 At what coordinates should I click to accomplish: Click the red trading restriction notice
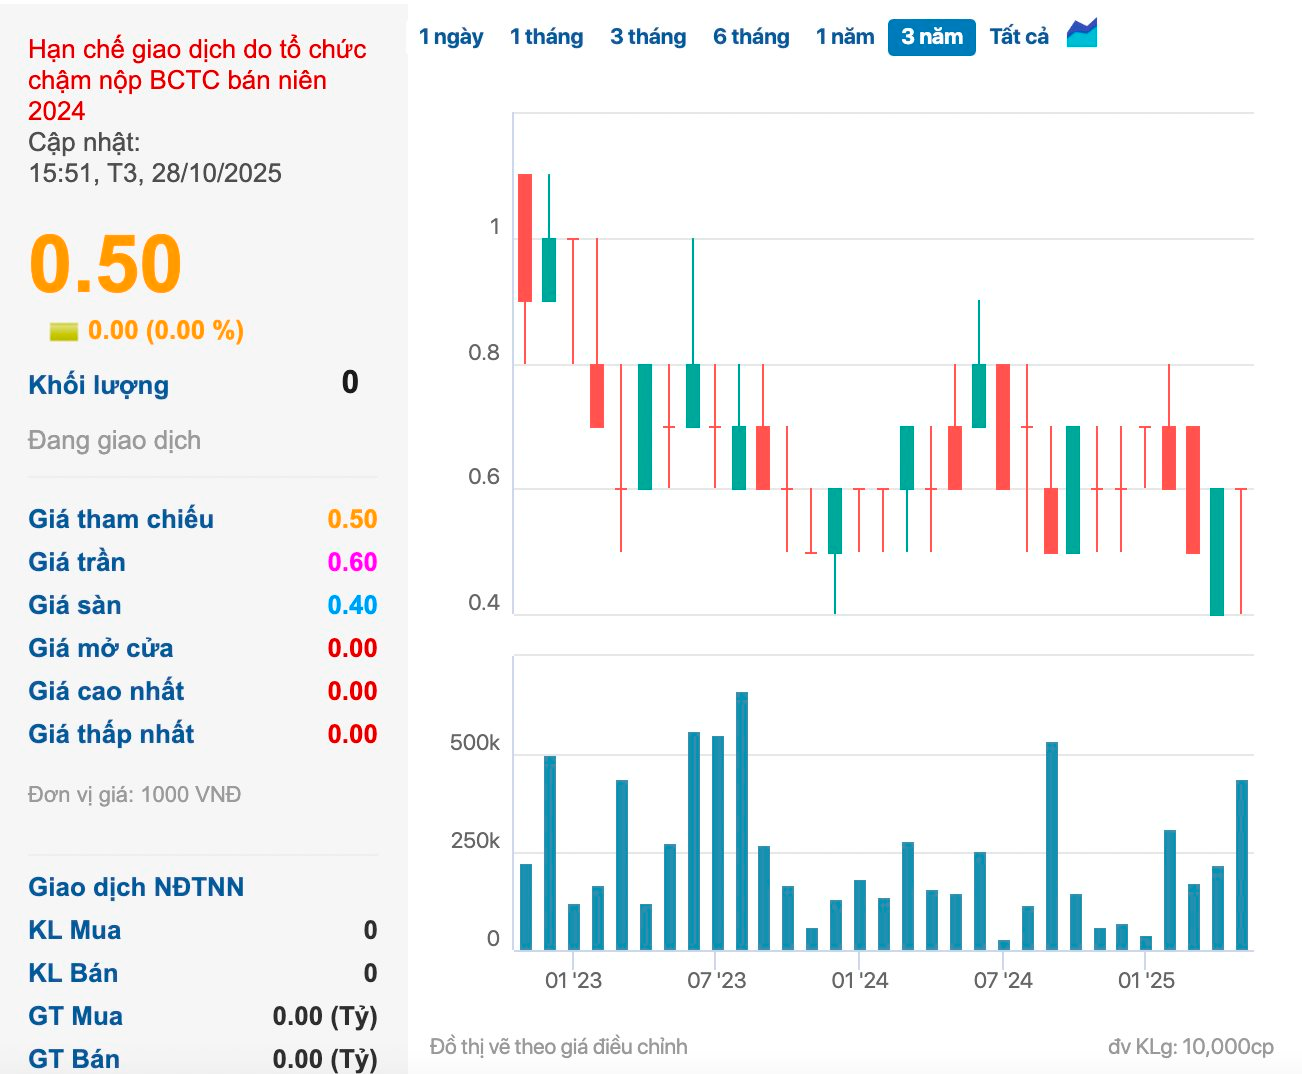tap(196, 79)
